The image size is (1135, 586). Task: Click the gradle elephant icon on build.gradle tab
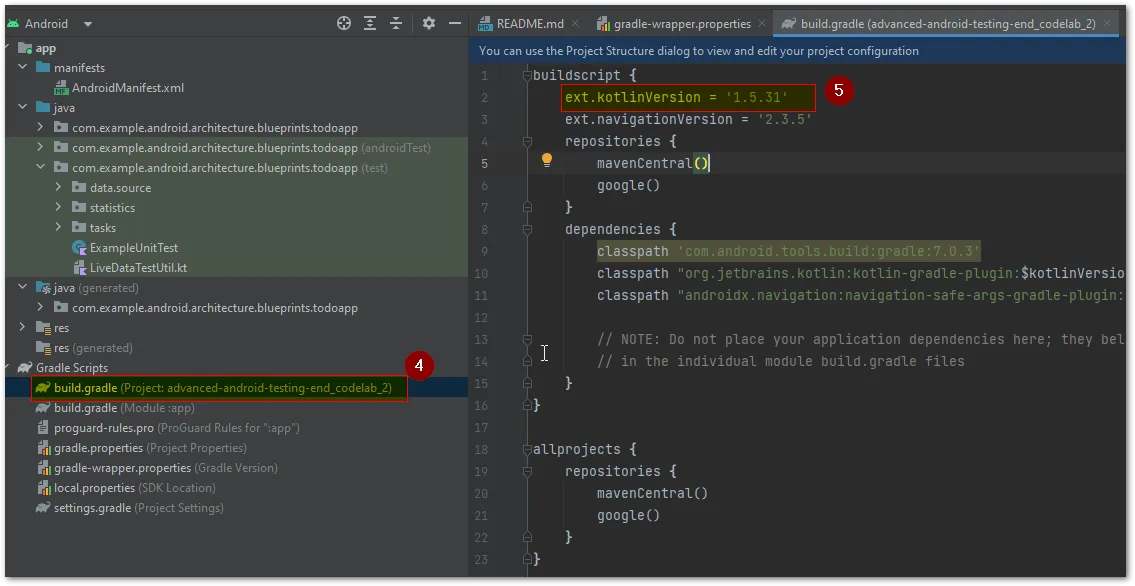[789, 24]
